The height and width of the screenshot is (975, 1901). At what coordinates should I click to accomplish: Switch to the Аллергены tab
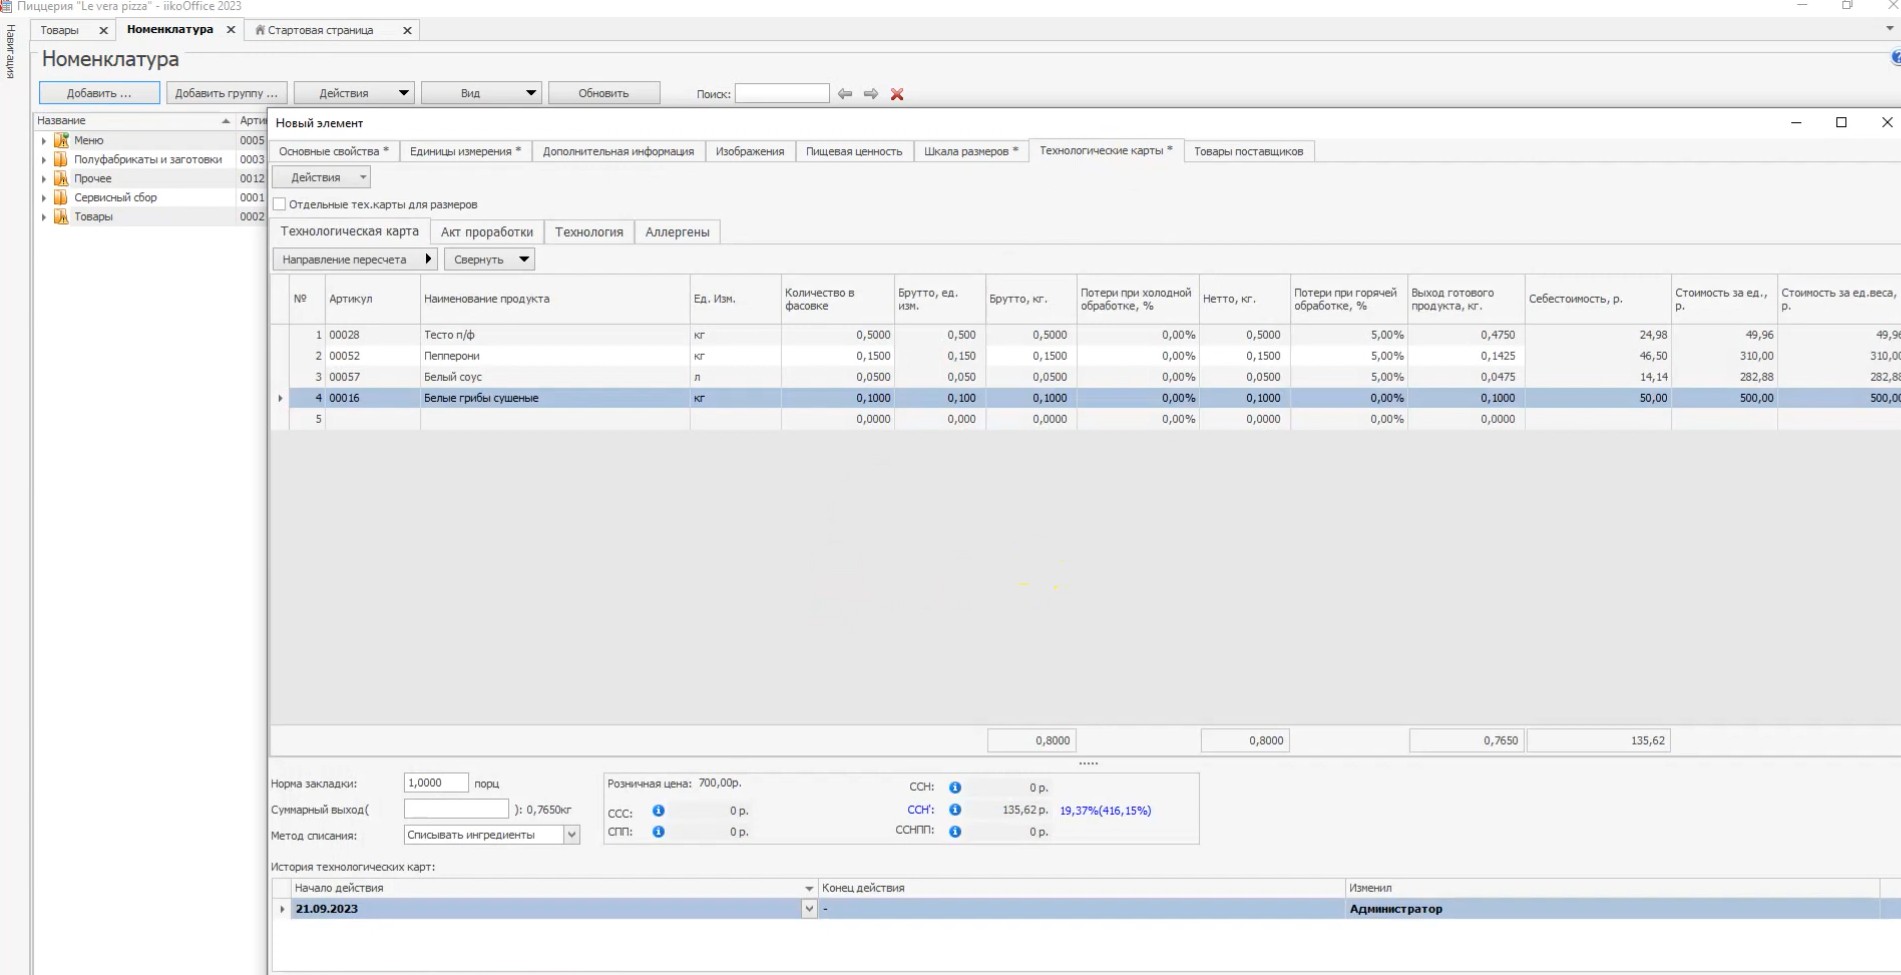pyautogui.click(x=677, y=232)
